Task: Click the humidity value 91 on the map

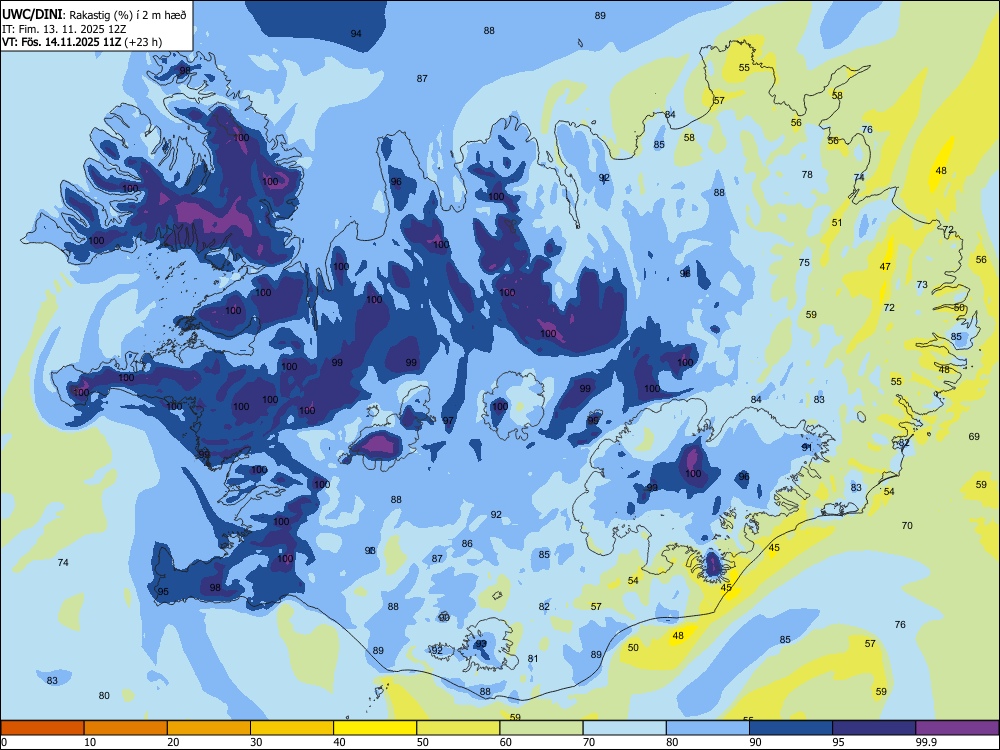Action: [x=807, y=447]
